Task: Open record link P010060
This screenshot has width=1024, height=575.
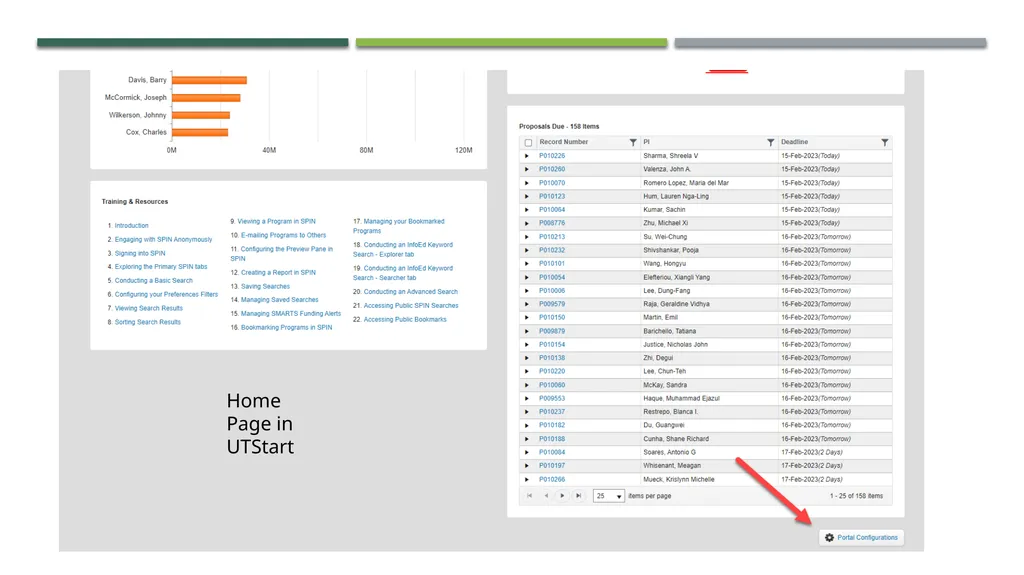Action: coord(552,385)
